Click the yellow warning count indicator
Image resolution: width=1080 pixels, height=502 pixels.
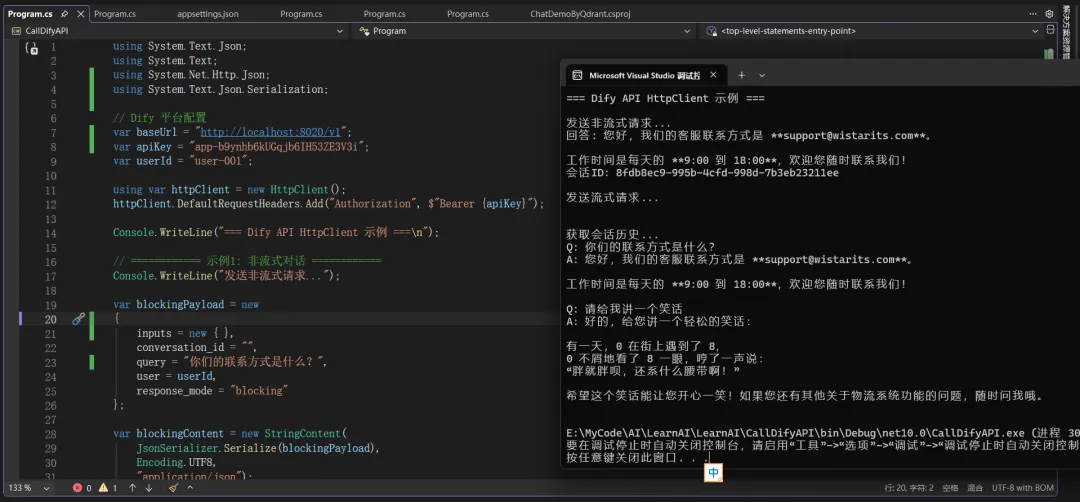pos(107,488)
